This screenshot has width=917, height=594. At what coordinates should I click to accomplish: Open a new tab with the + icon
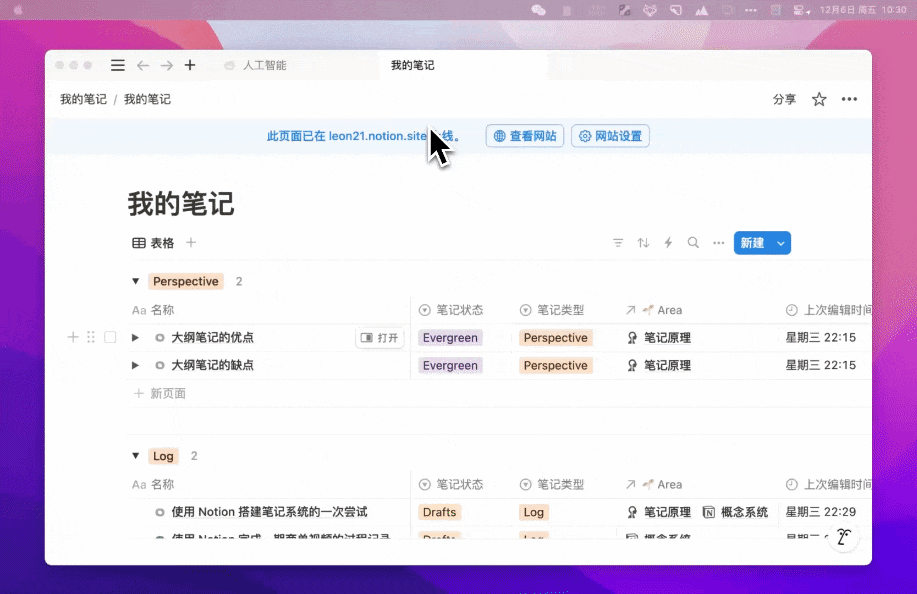(x=190, y=64)
